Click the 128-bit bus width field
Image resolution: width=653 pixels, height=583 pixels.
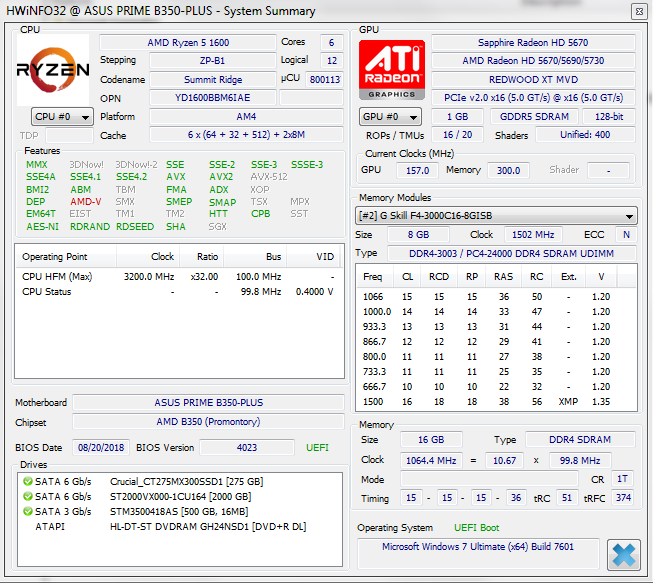pos(609,117)
